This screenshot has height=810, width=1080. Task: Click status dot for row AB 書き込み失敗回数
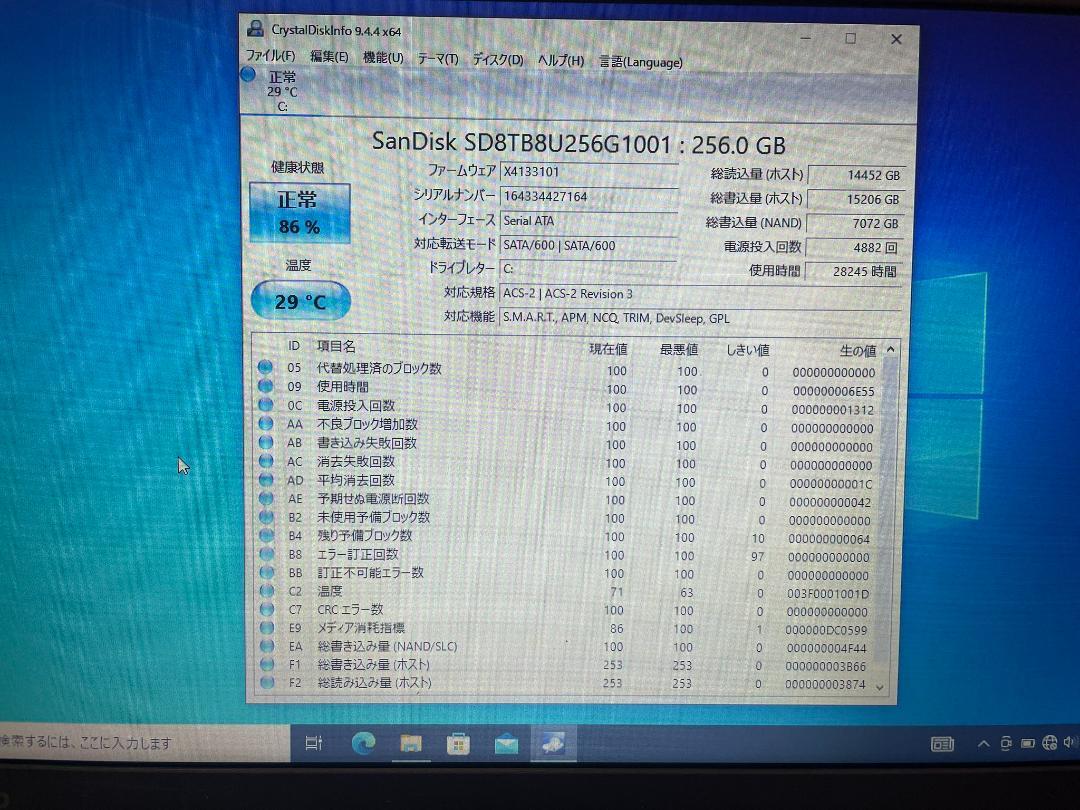266,442
